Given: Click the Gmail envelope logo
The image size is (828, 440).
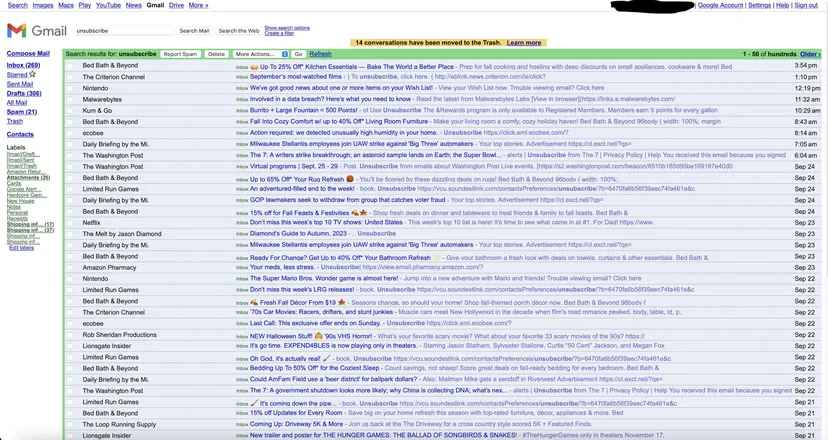Looking at the screenshot, I should click(19, 31).
